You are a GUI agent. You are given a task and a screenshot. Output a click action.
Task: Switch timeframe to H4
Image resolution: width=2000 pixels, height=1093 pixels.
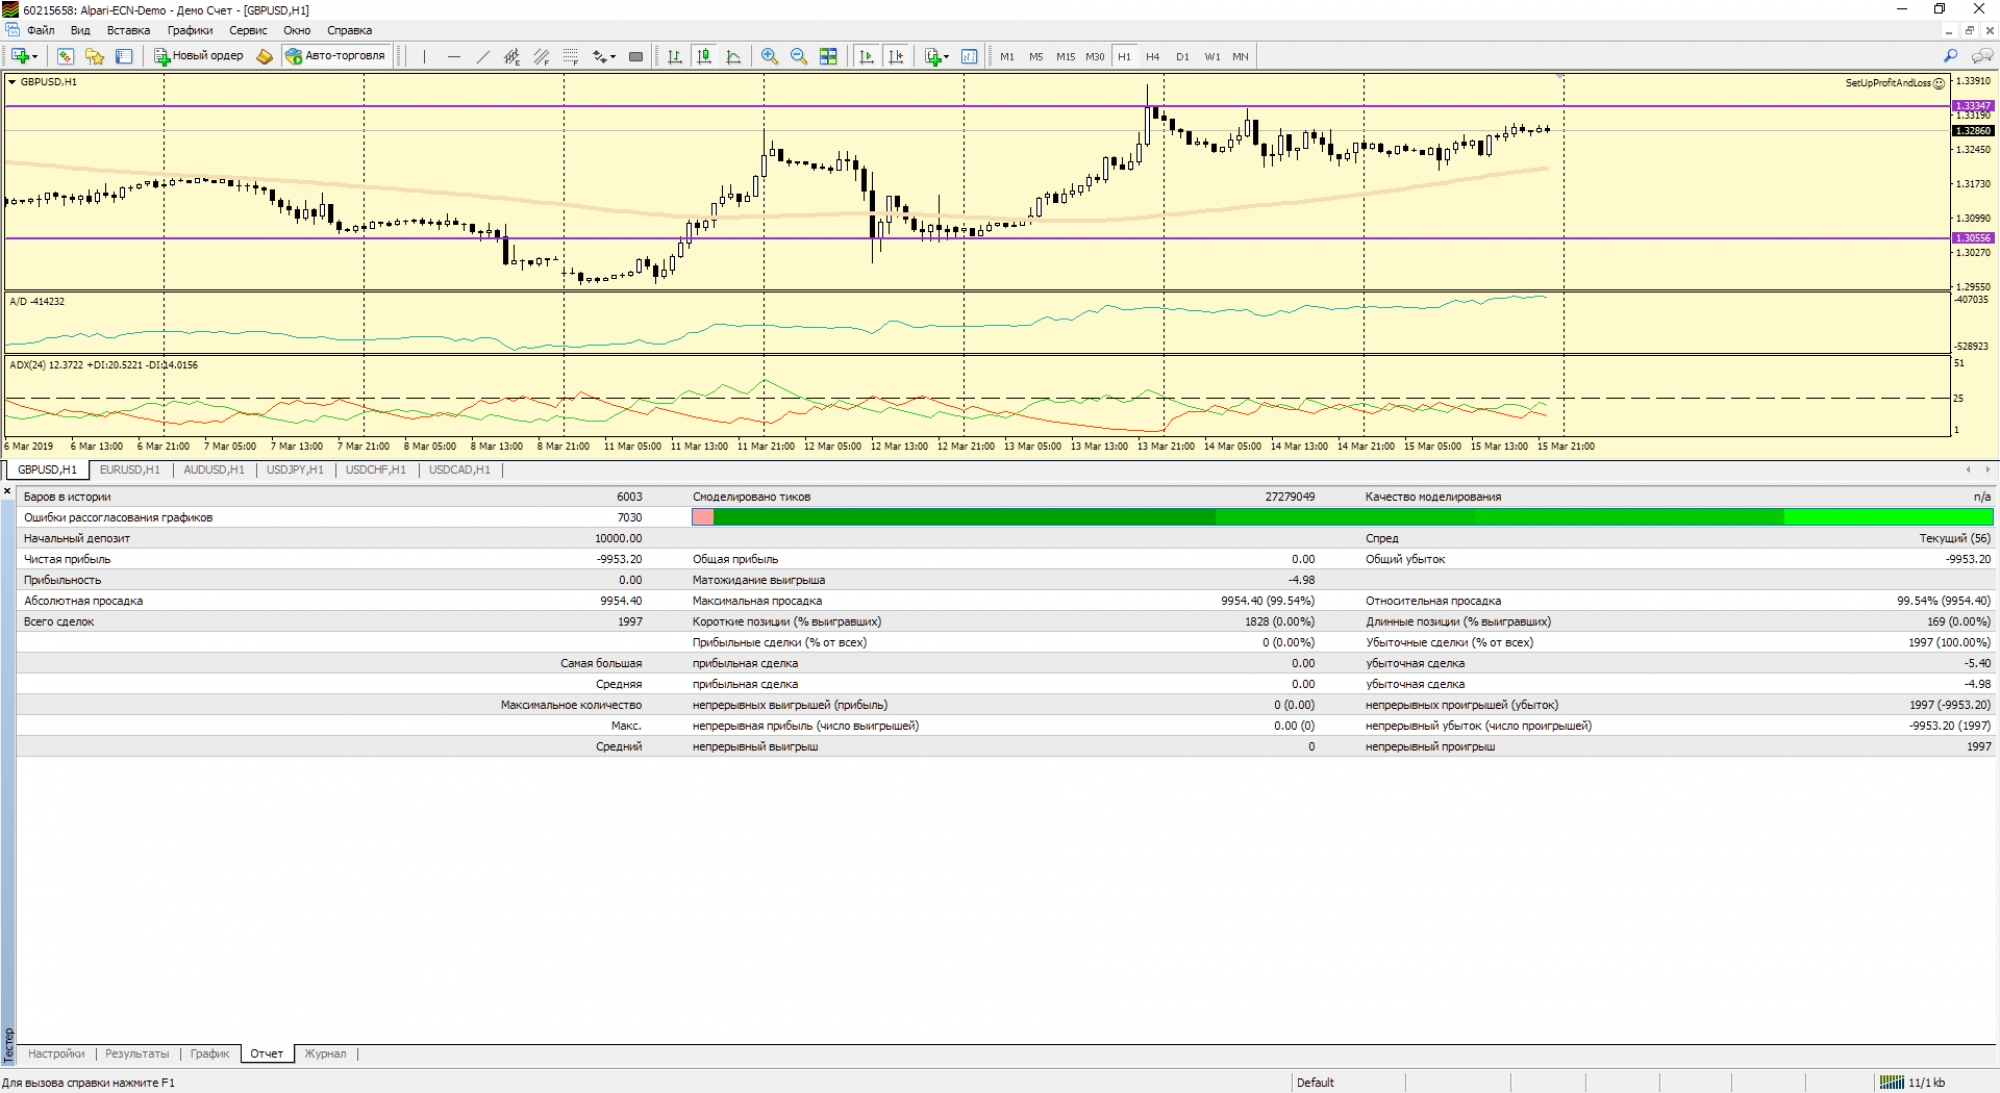(x=1152, y=57)
